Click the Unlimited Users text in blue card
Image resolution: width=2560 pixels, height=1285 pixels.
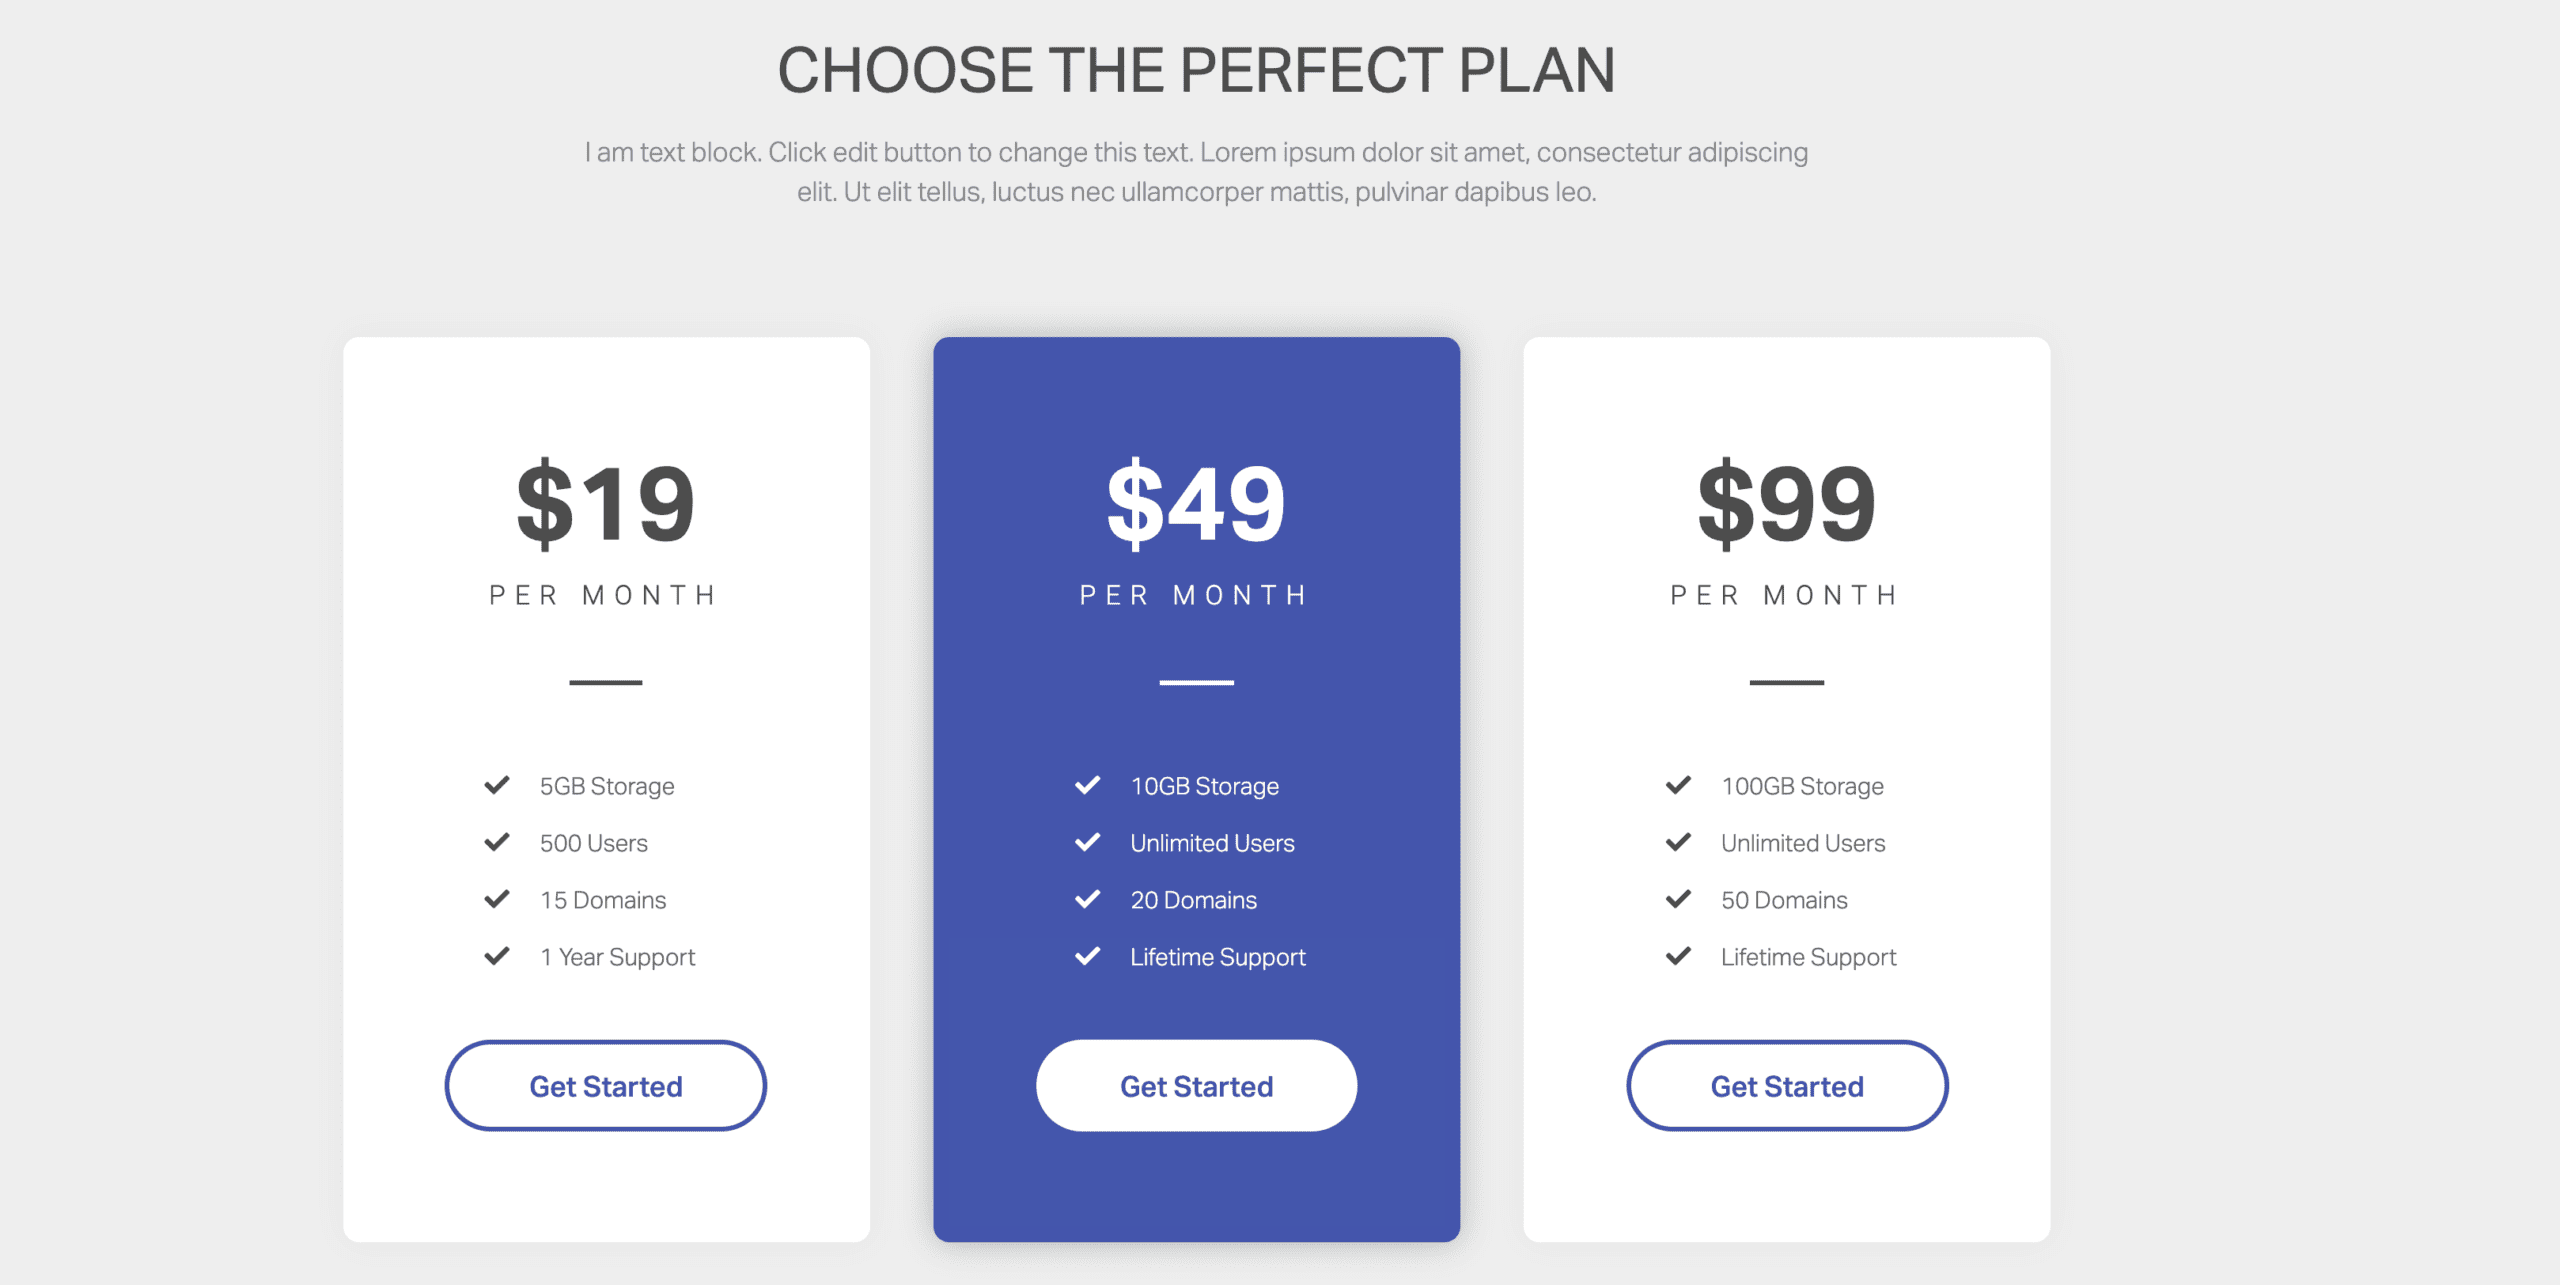1212,843
